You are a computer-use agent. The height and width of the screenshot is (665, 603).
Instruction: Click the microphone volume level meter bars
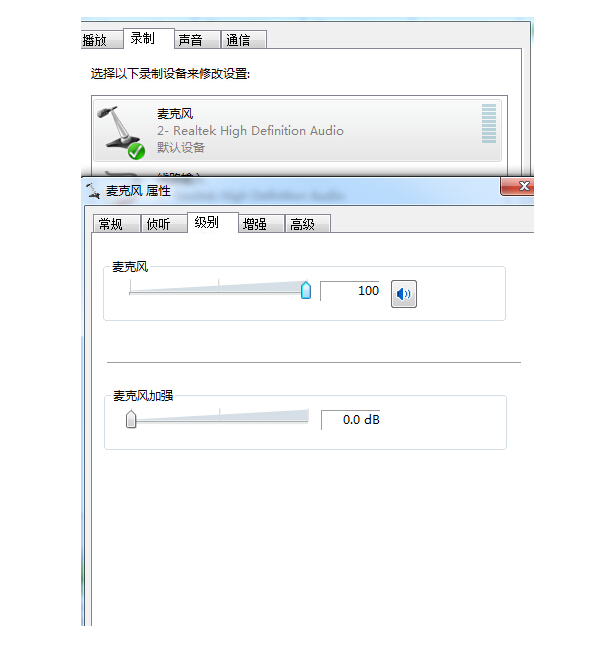489,124
